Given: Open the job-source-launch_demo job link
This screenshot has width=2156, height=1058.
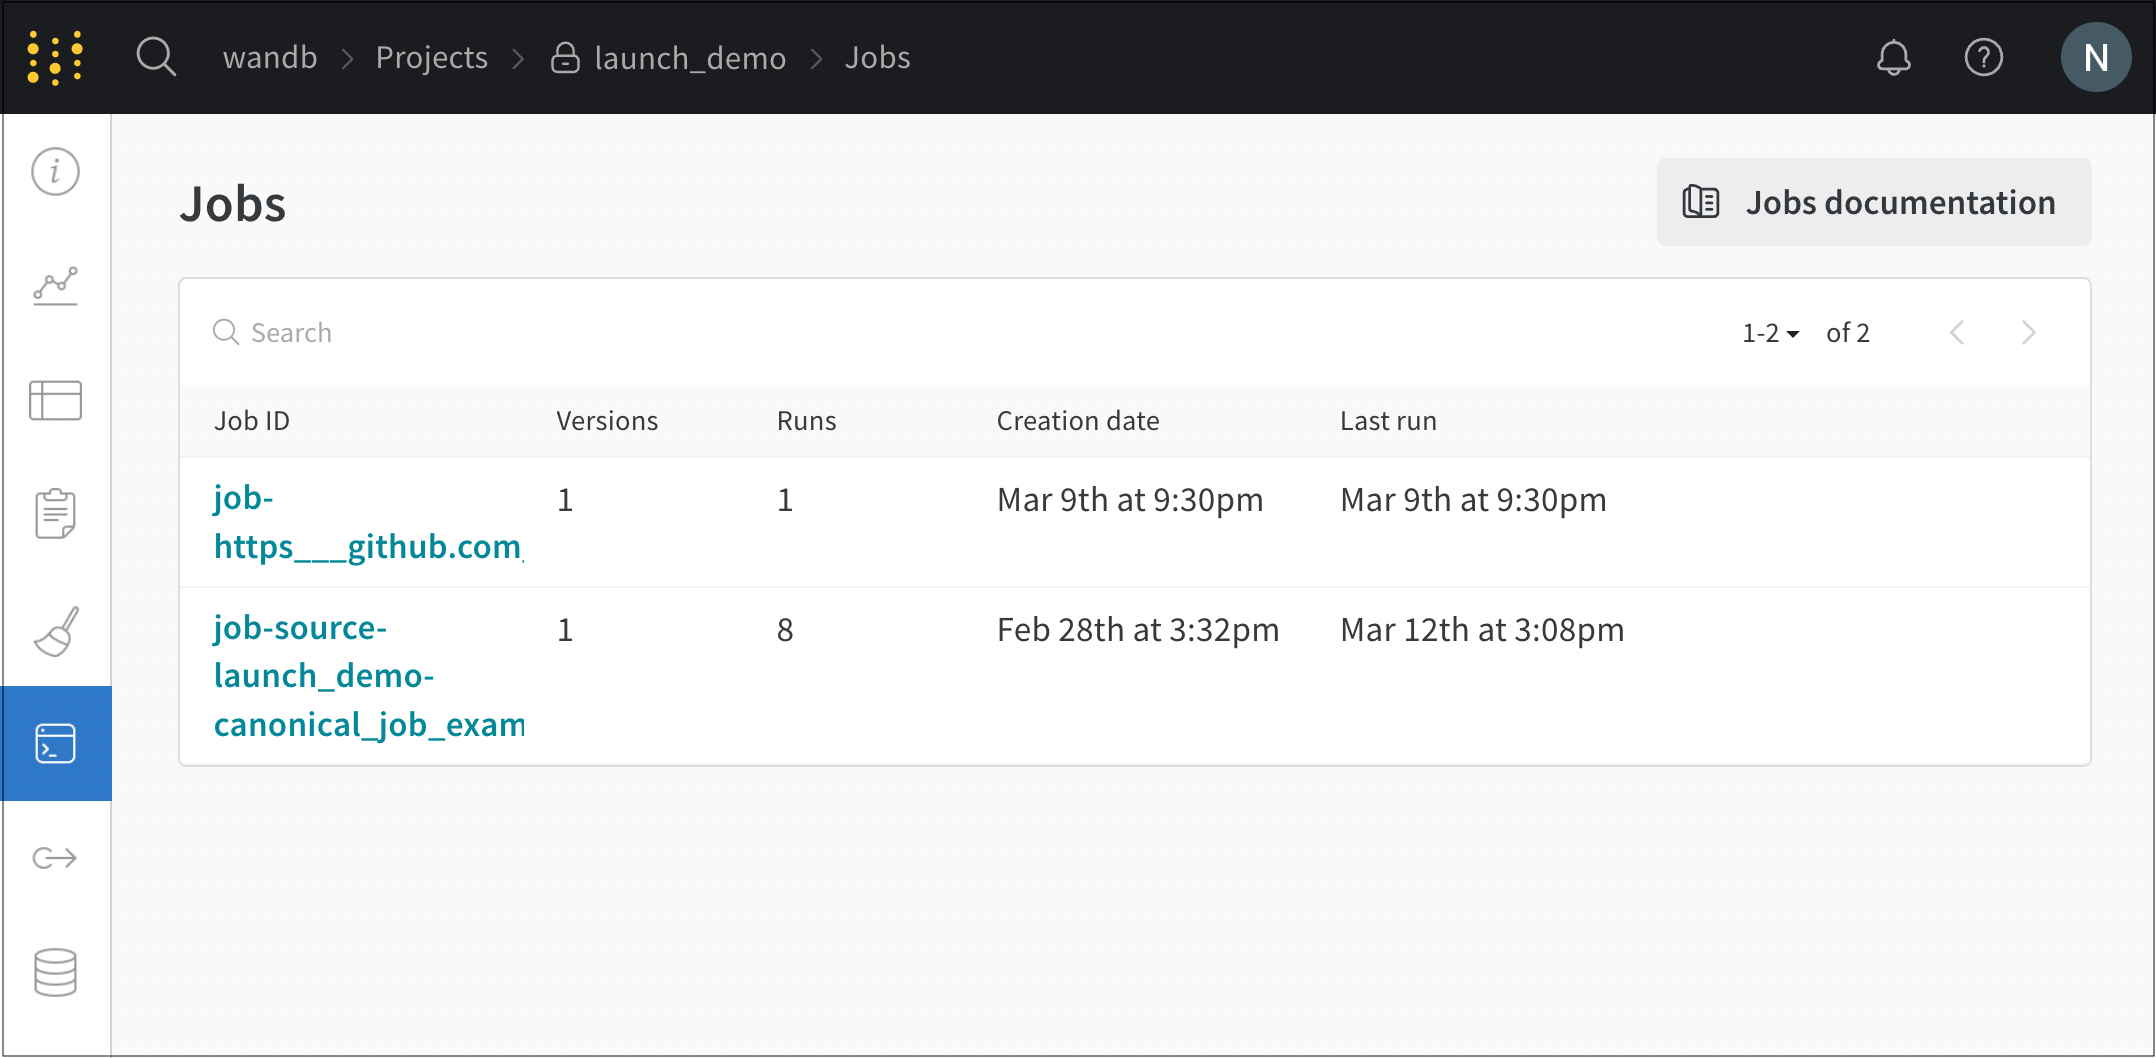Looking at the screenshot, I should (368, 676).
